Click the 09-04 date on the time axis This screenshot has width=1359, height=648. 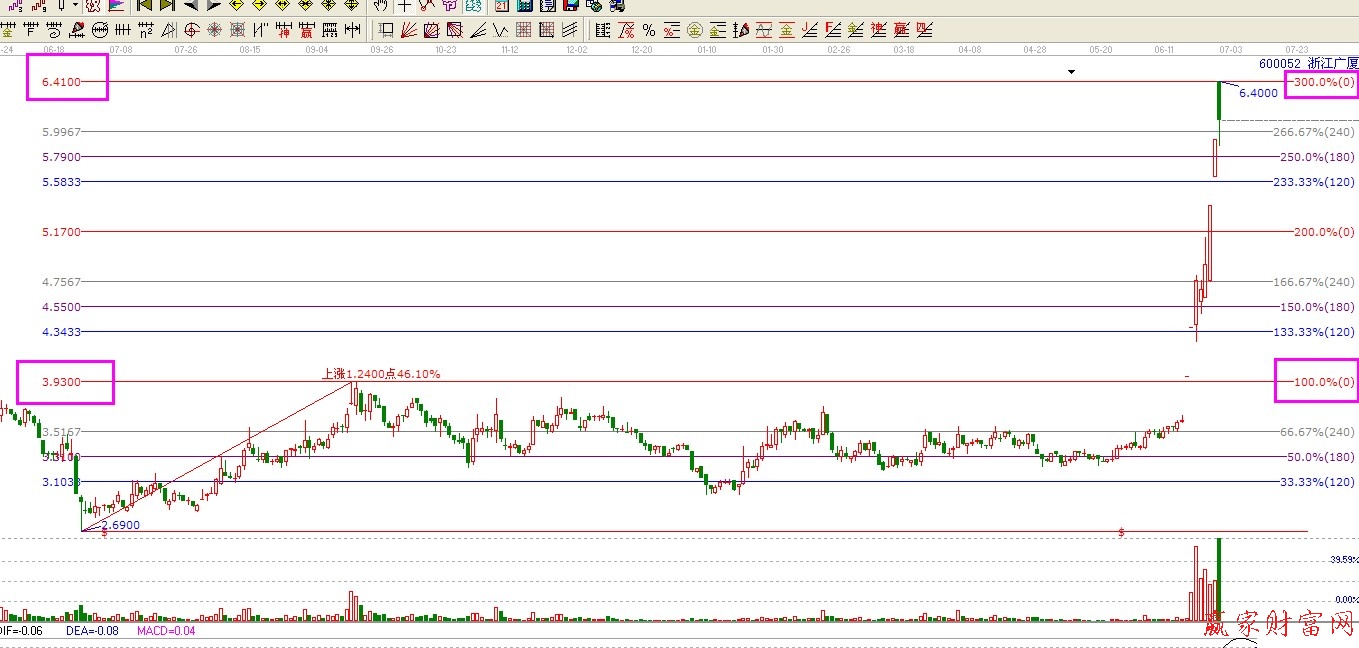click(317, 48)
